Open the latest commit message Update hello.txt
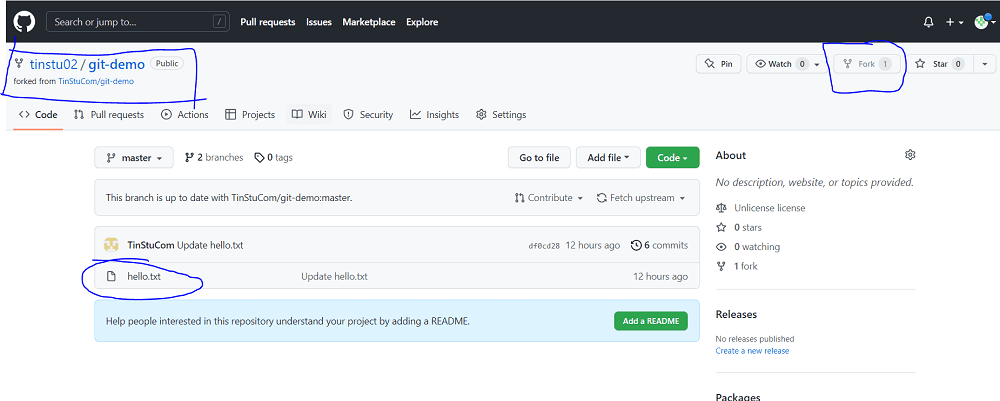Viewport: 1000px width, 401px height. [210, 245]
